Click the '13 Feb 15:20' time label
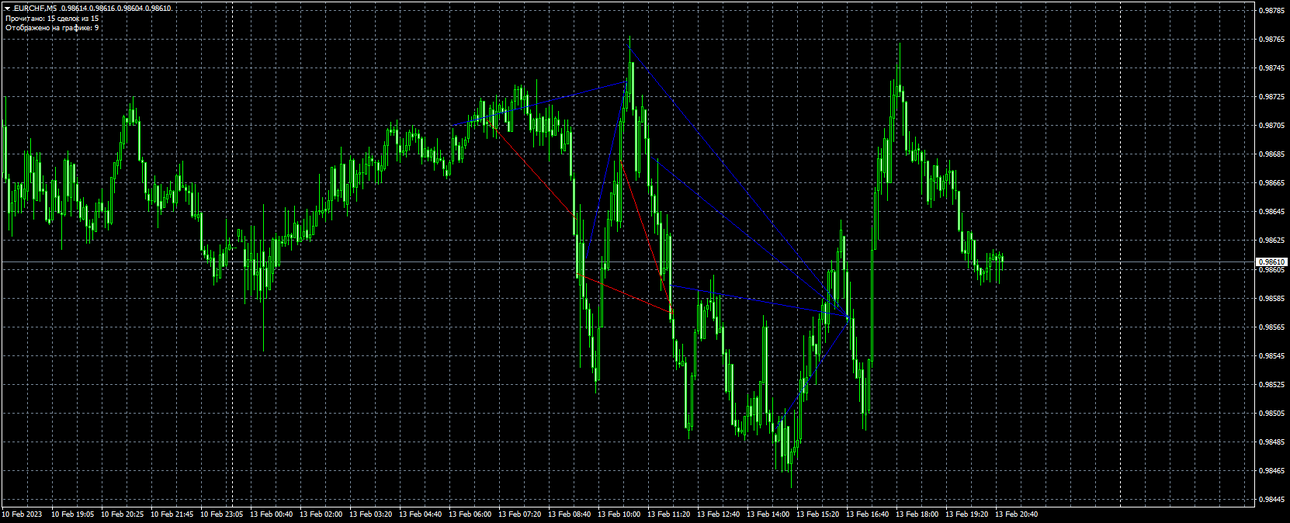This screenshot has height=523, width=1290. pyautogui.click(x=817, y=514)
